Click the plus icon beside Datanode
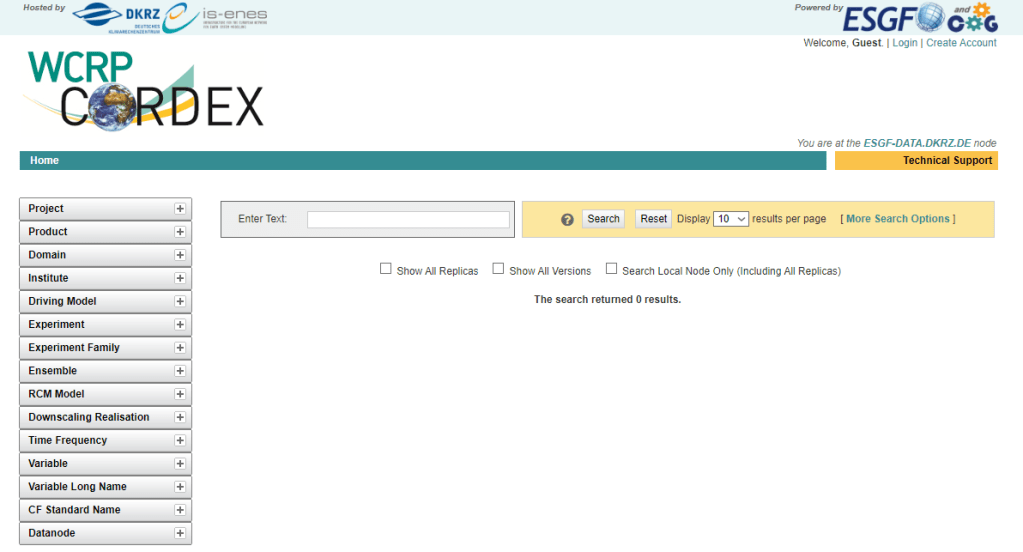Screen dimensions: 1023x552 coord(180,534)
